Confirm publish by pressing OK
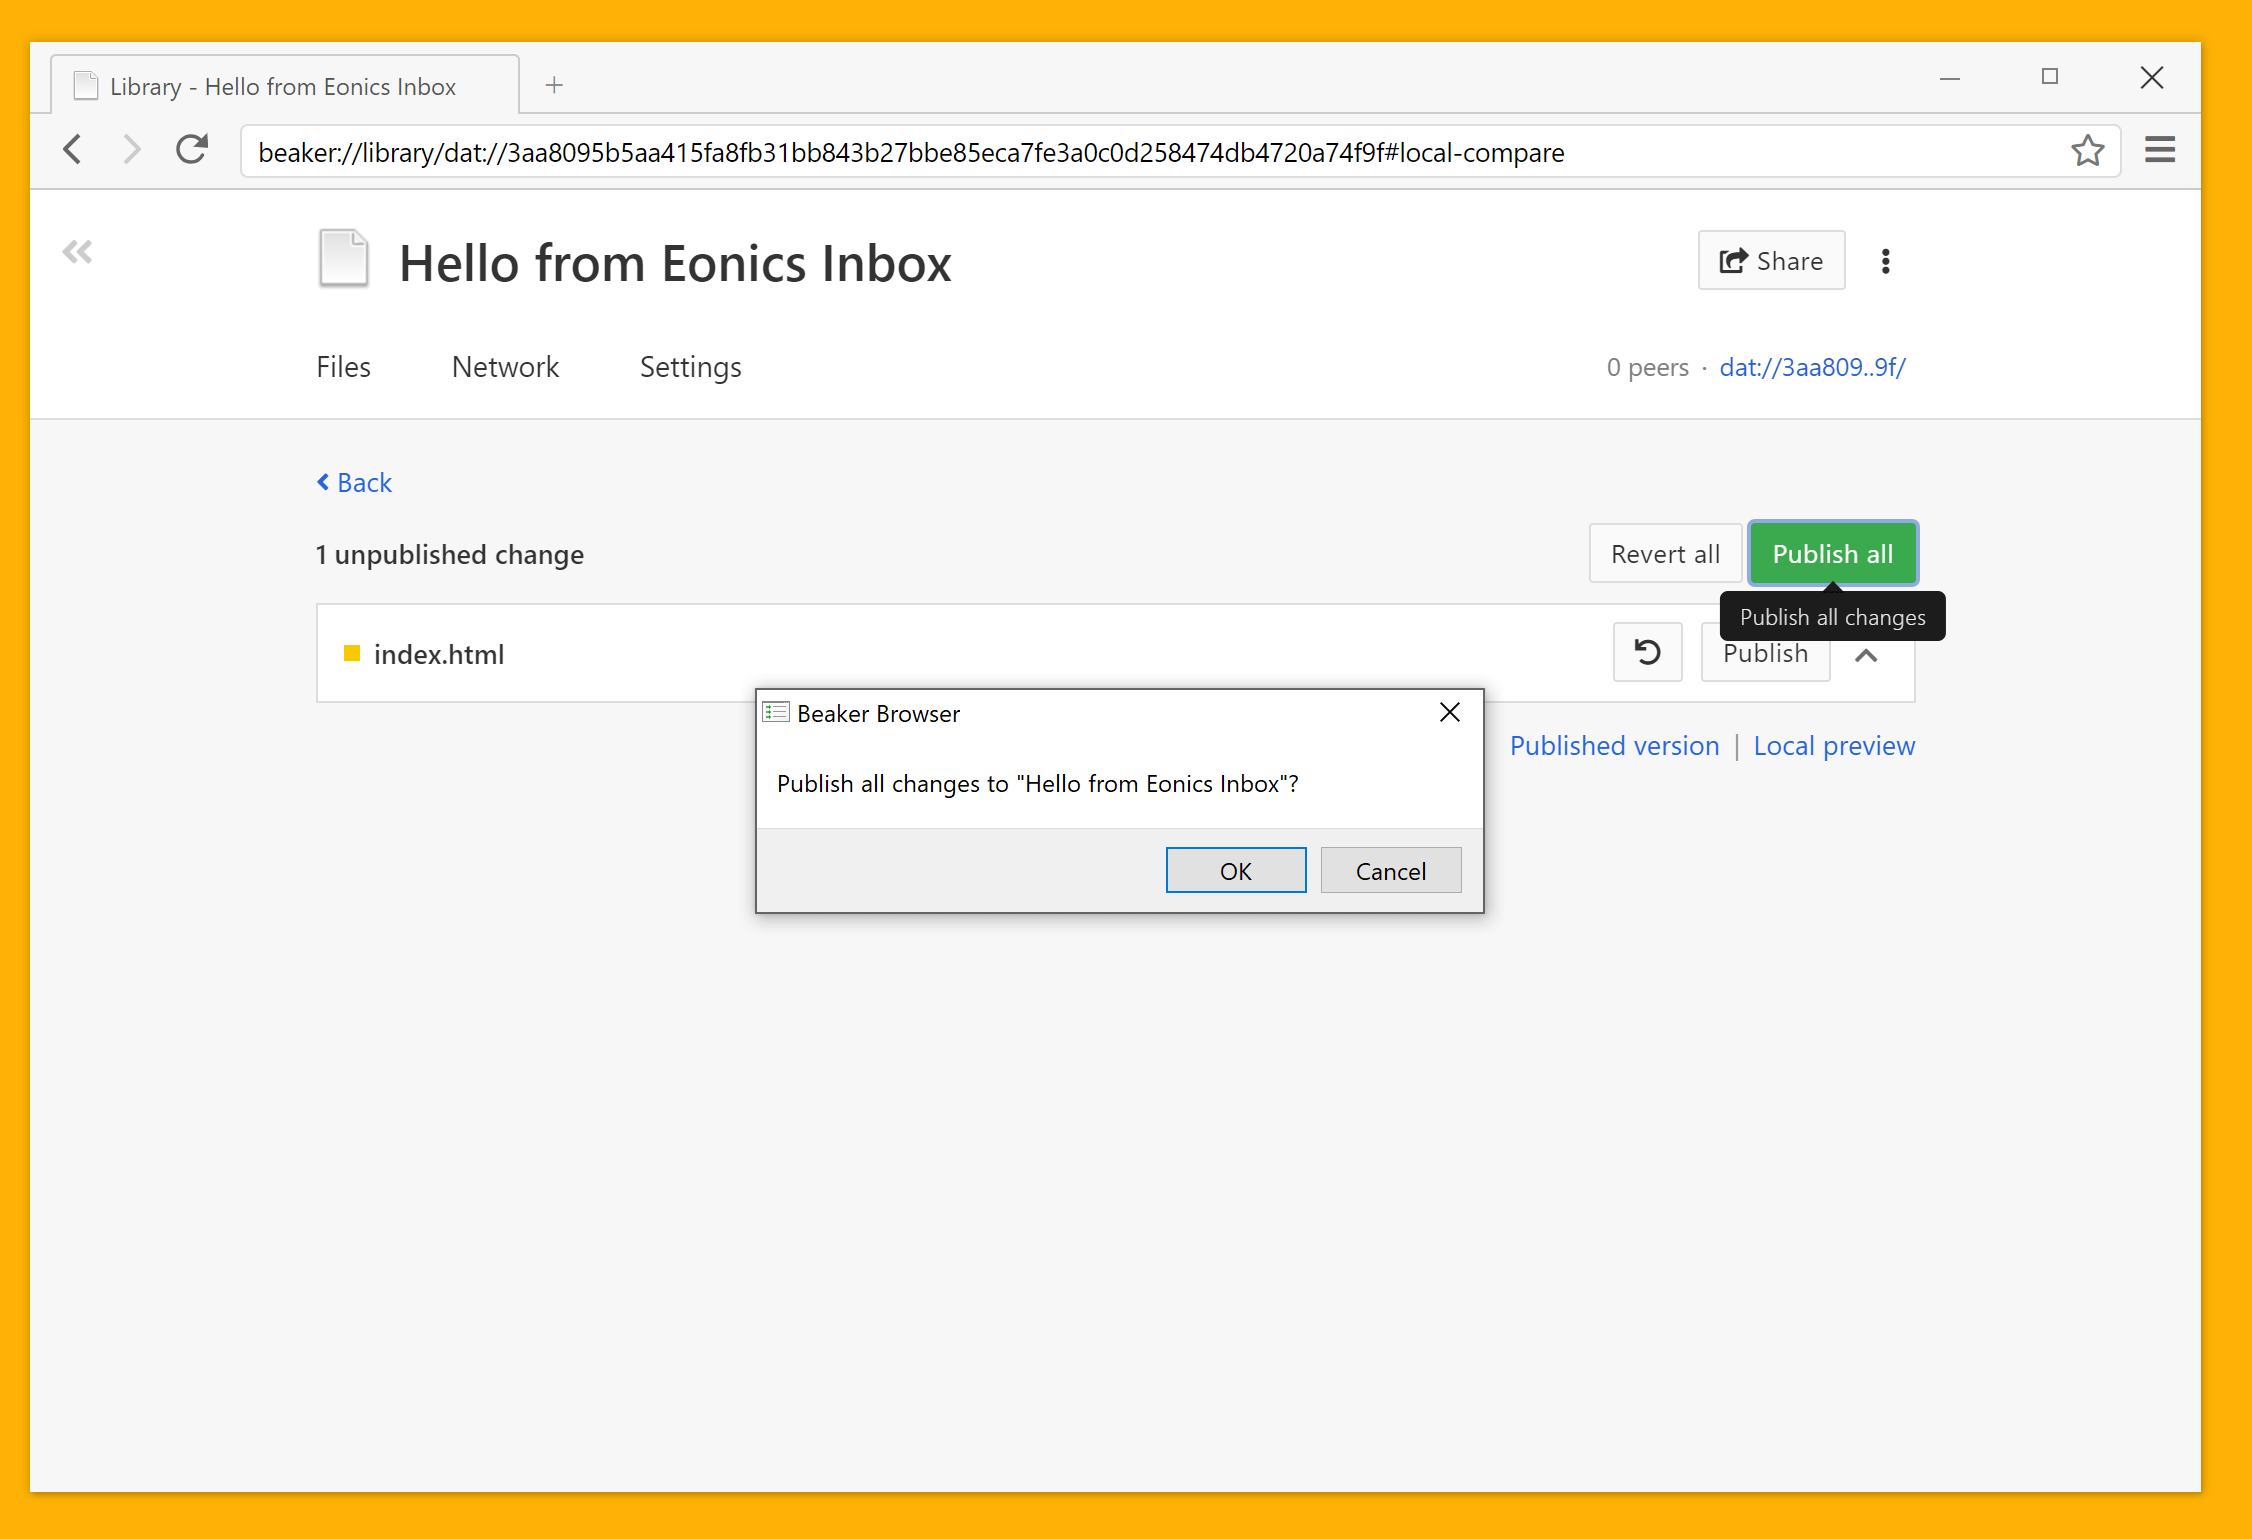This screenshot has height=1539, width=2252. (x=1236, y=870)
